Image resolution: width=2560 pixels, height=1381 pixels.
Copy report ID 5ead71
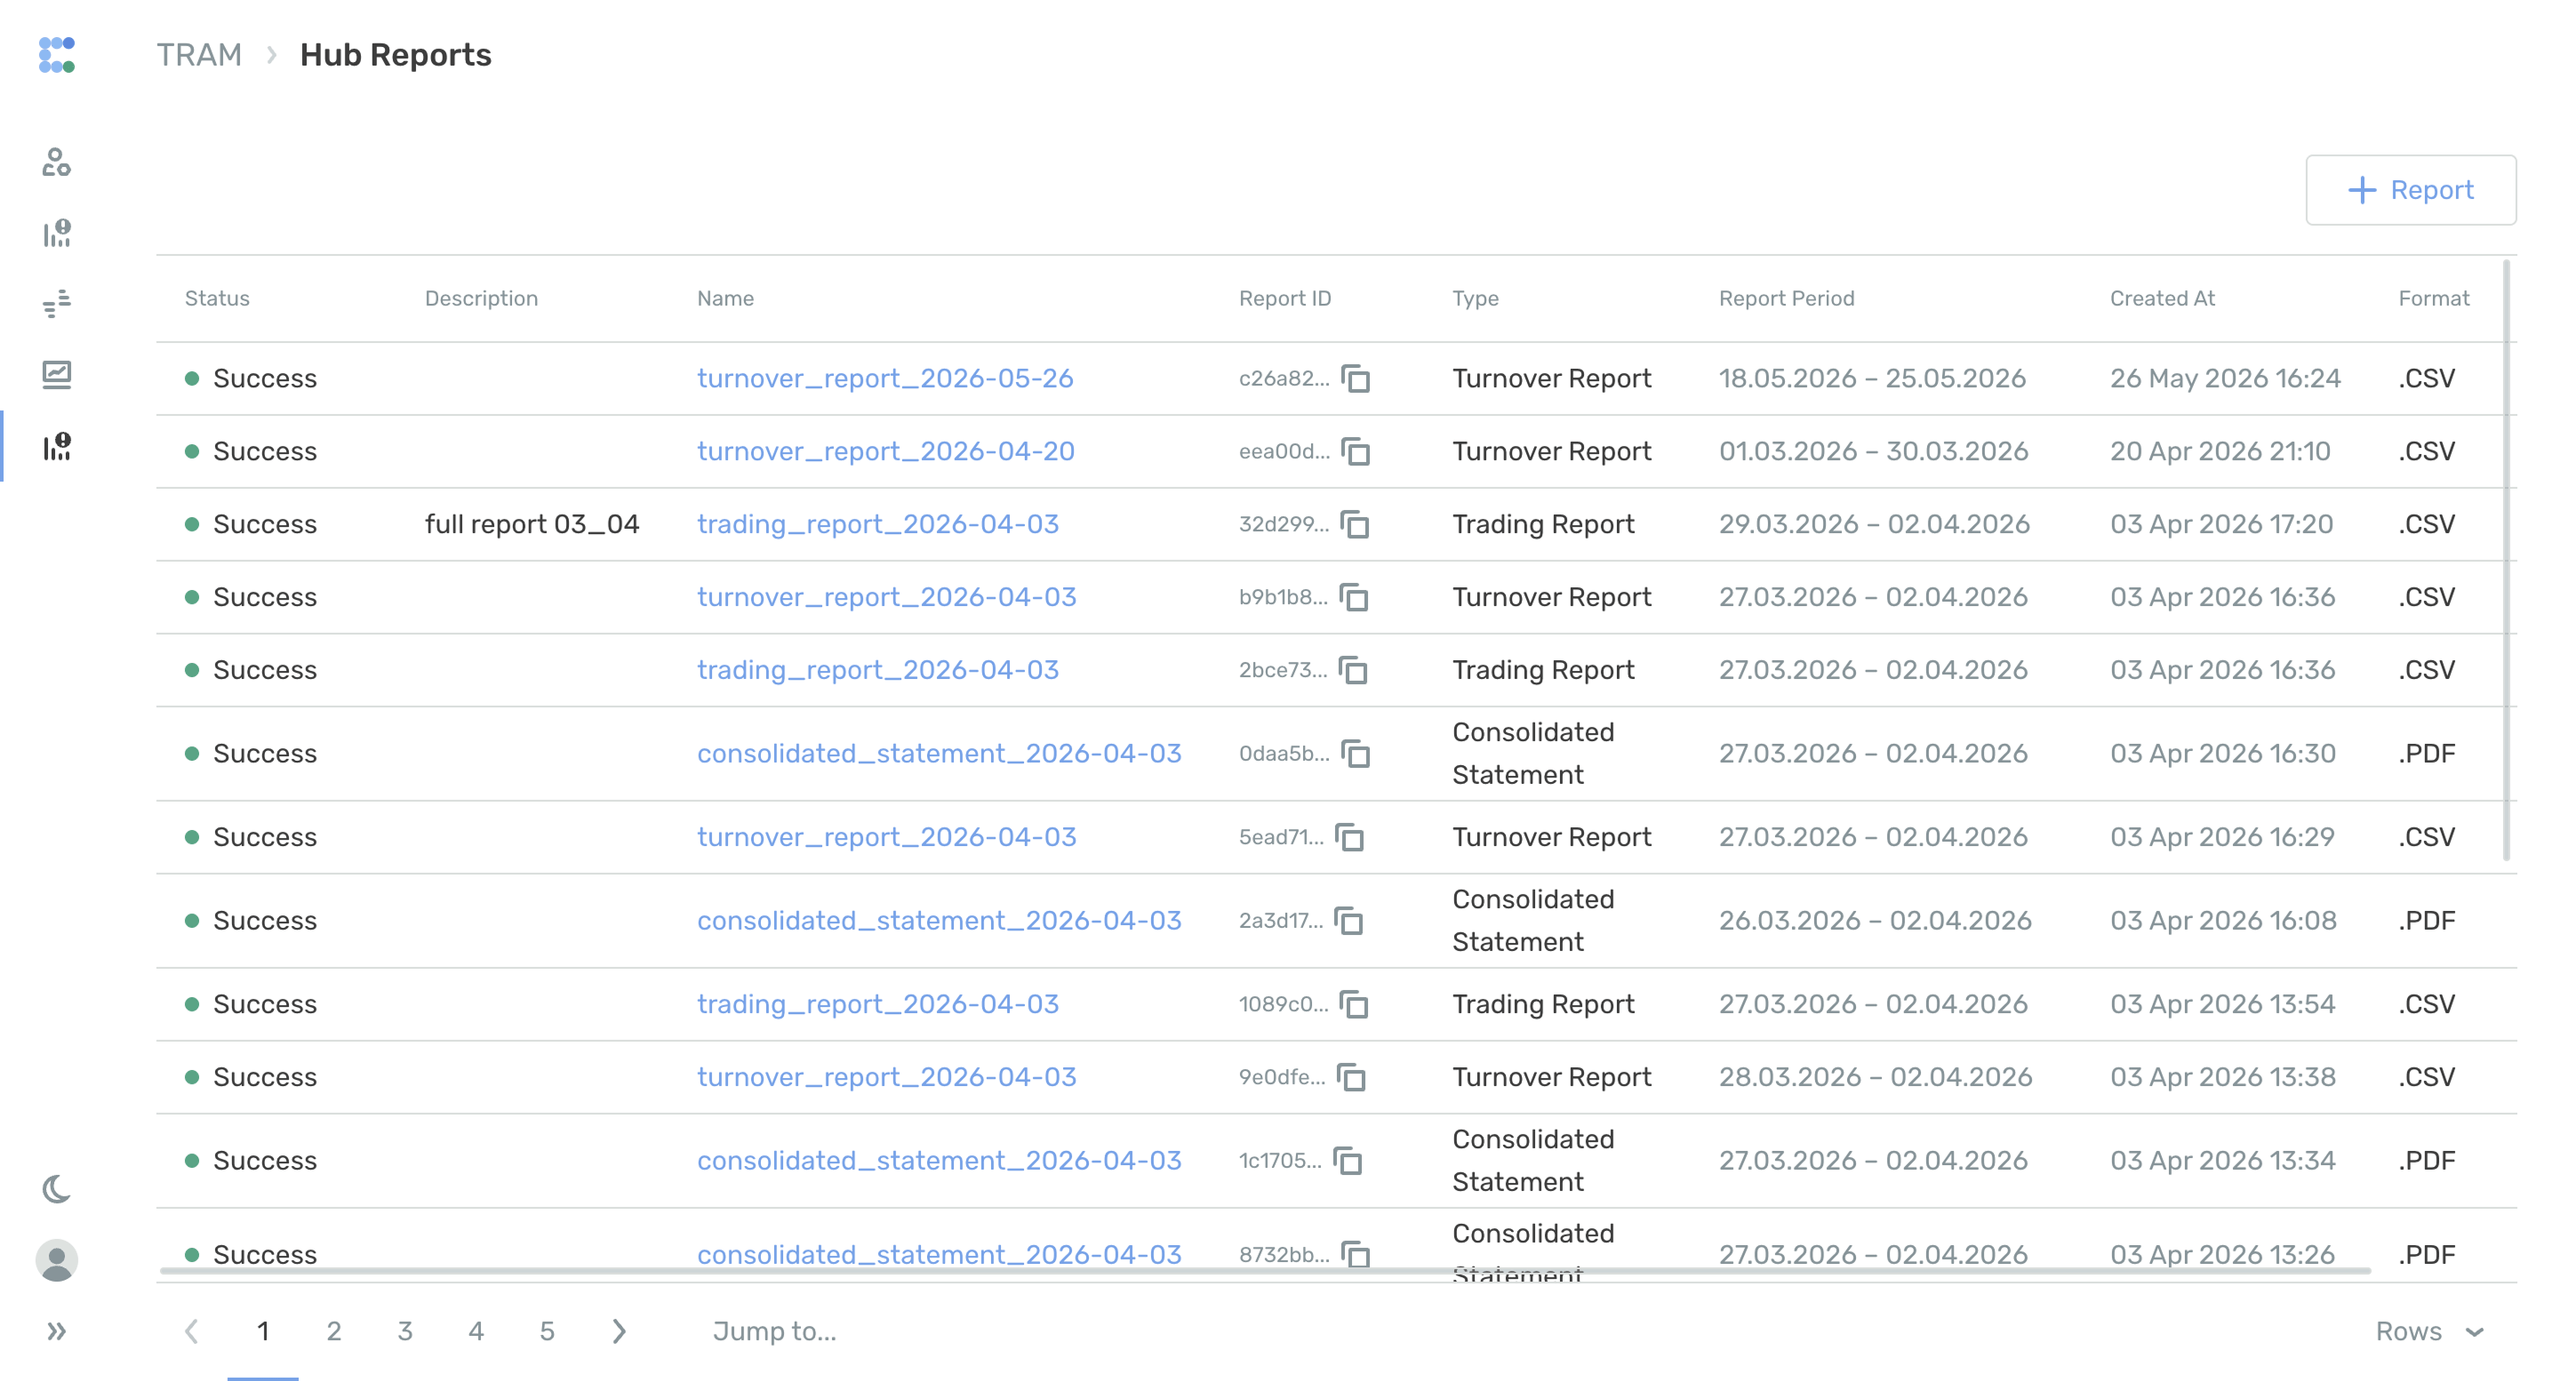tap(1349, 837)
